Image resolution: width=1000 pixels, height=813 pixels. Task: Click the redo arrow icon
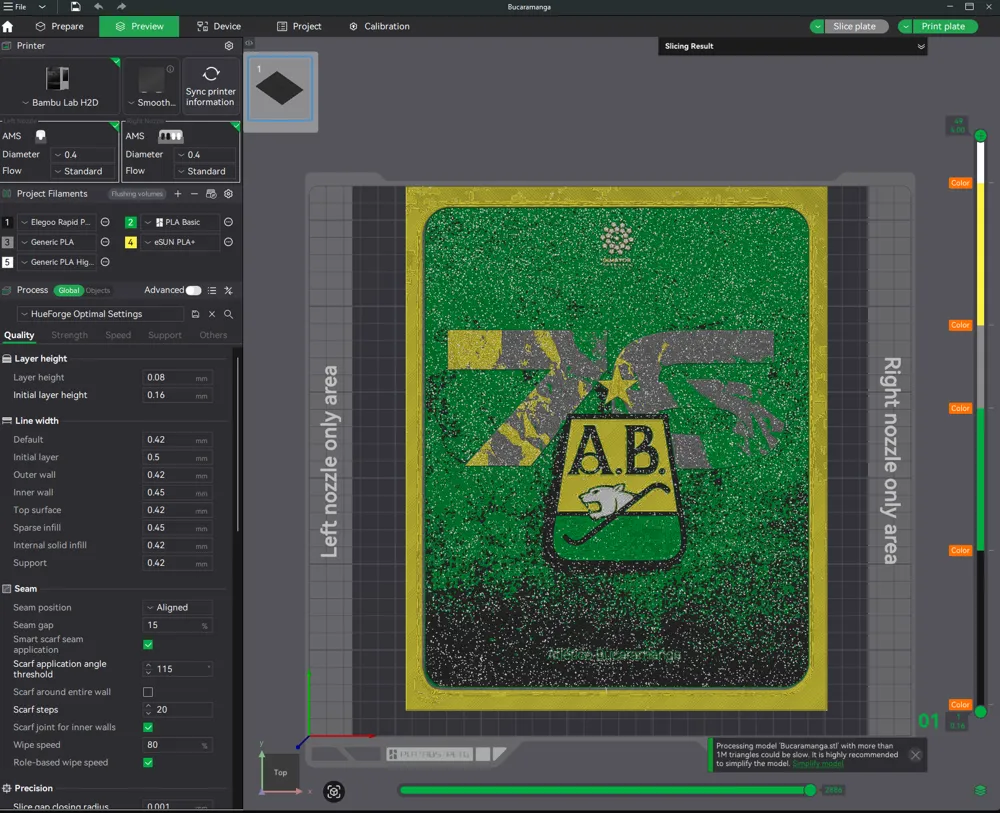(x=121, y=6)
